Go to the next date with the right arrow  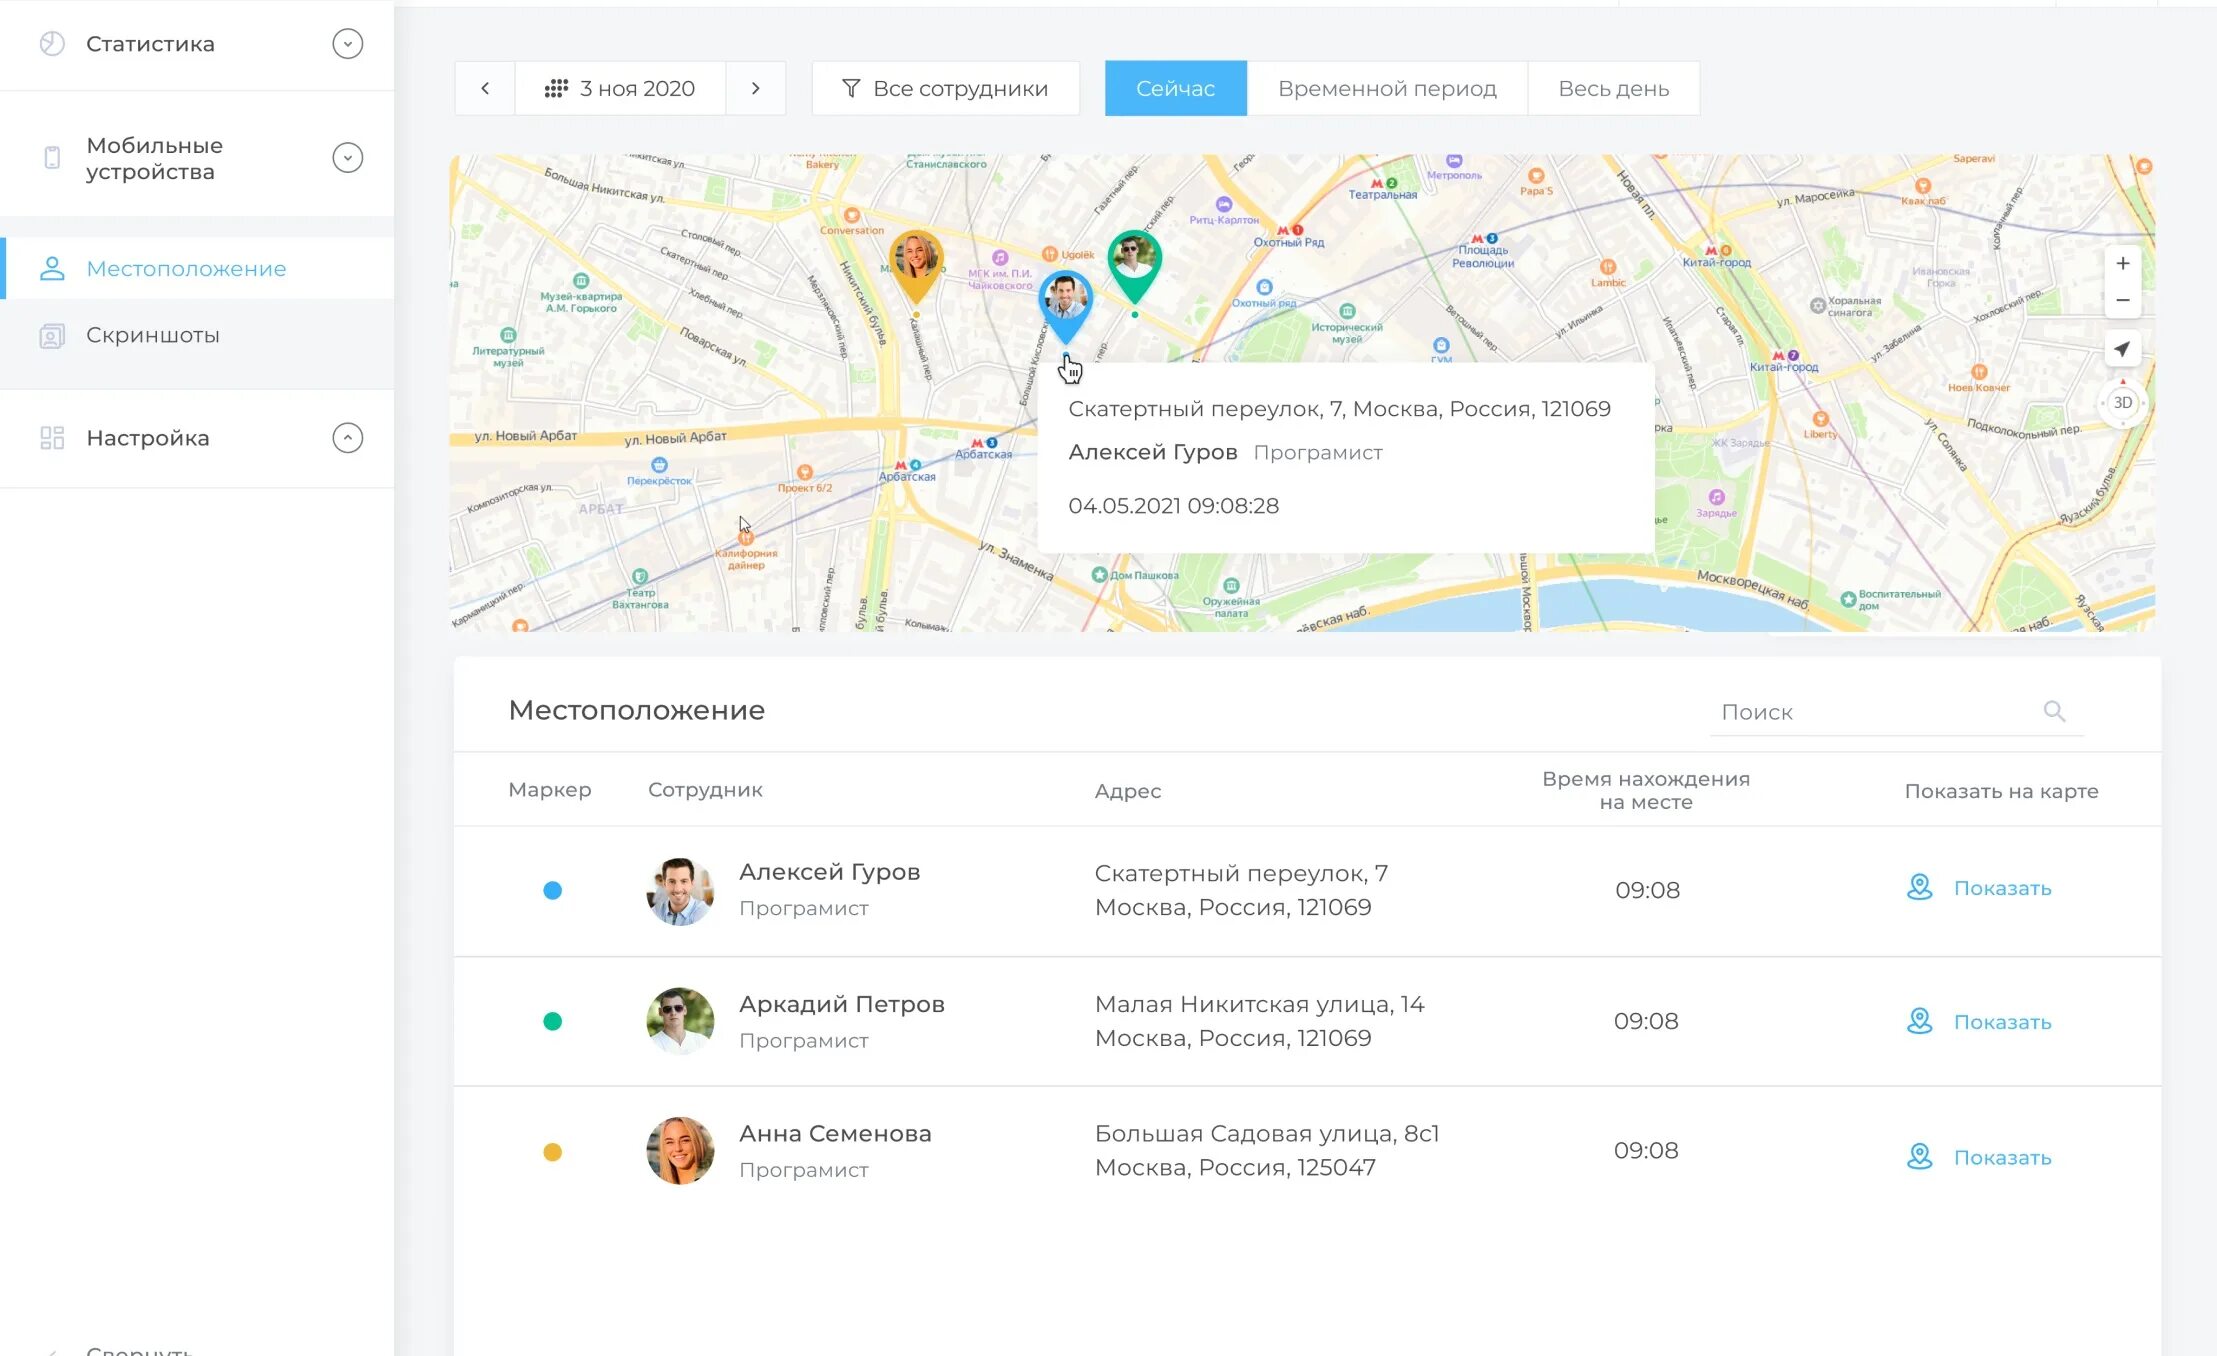click(x=756, y=88)
